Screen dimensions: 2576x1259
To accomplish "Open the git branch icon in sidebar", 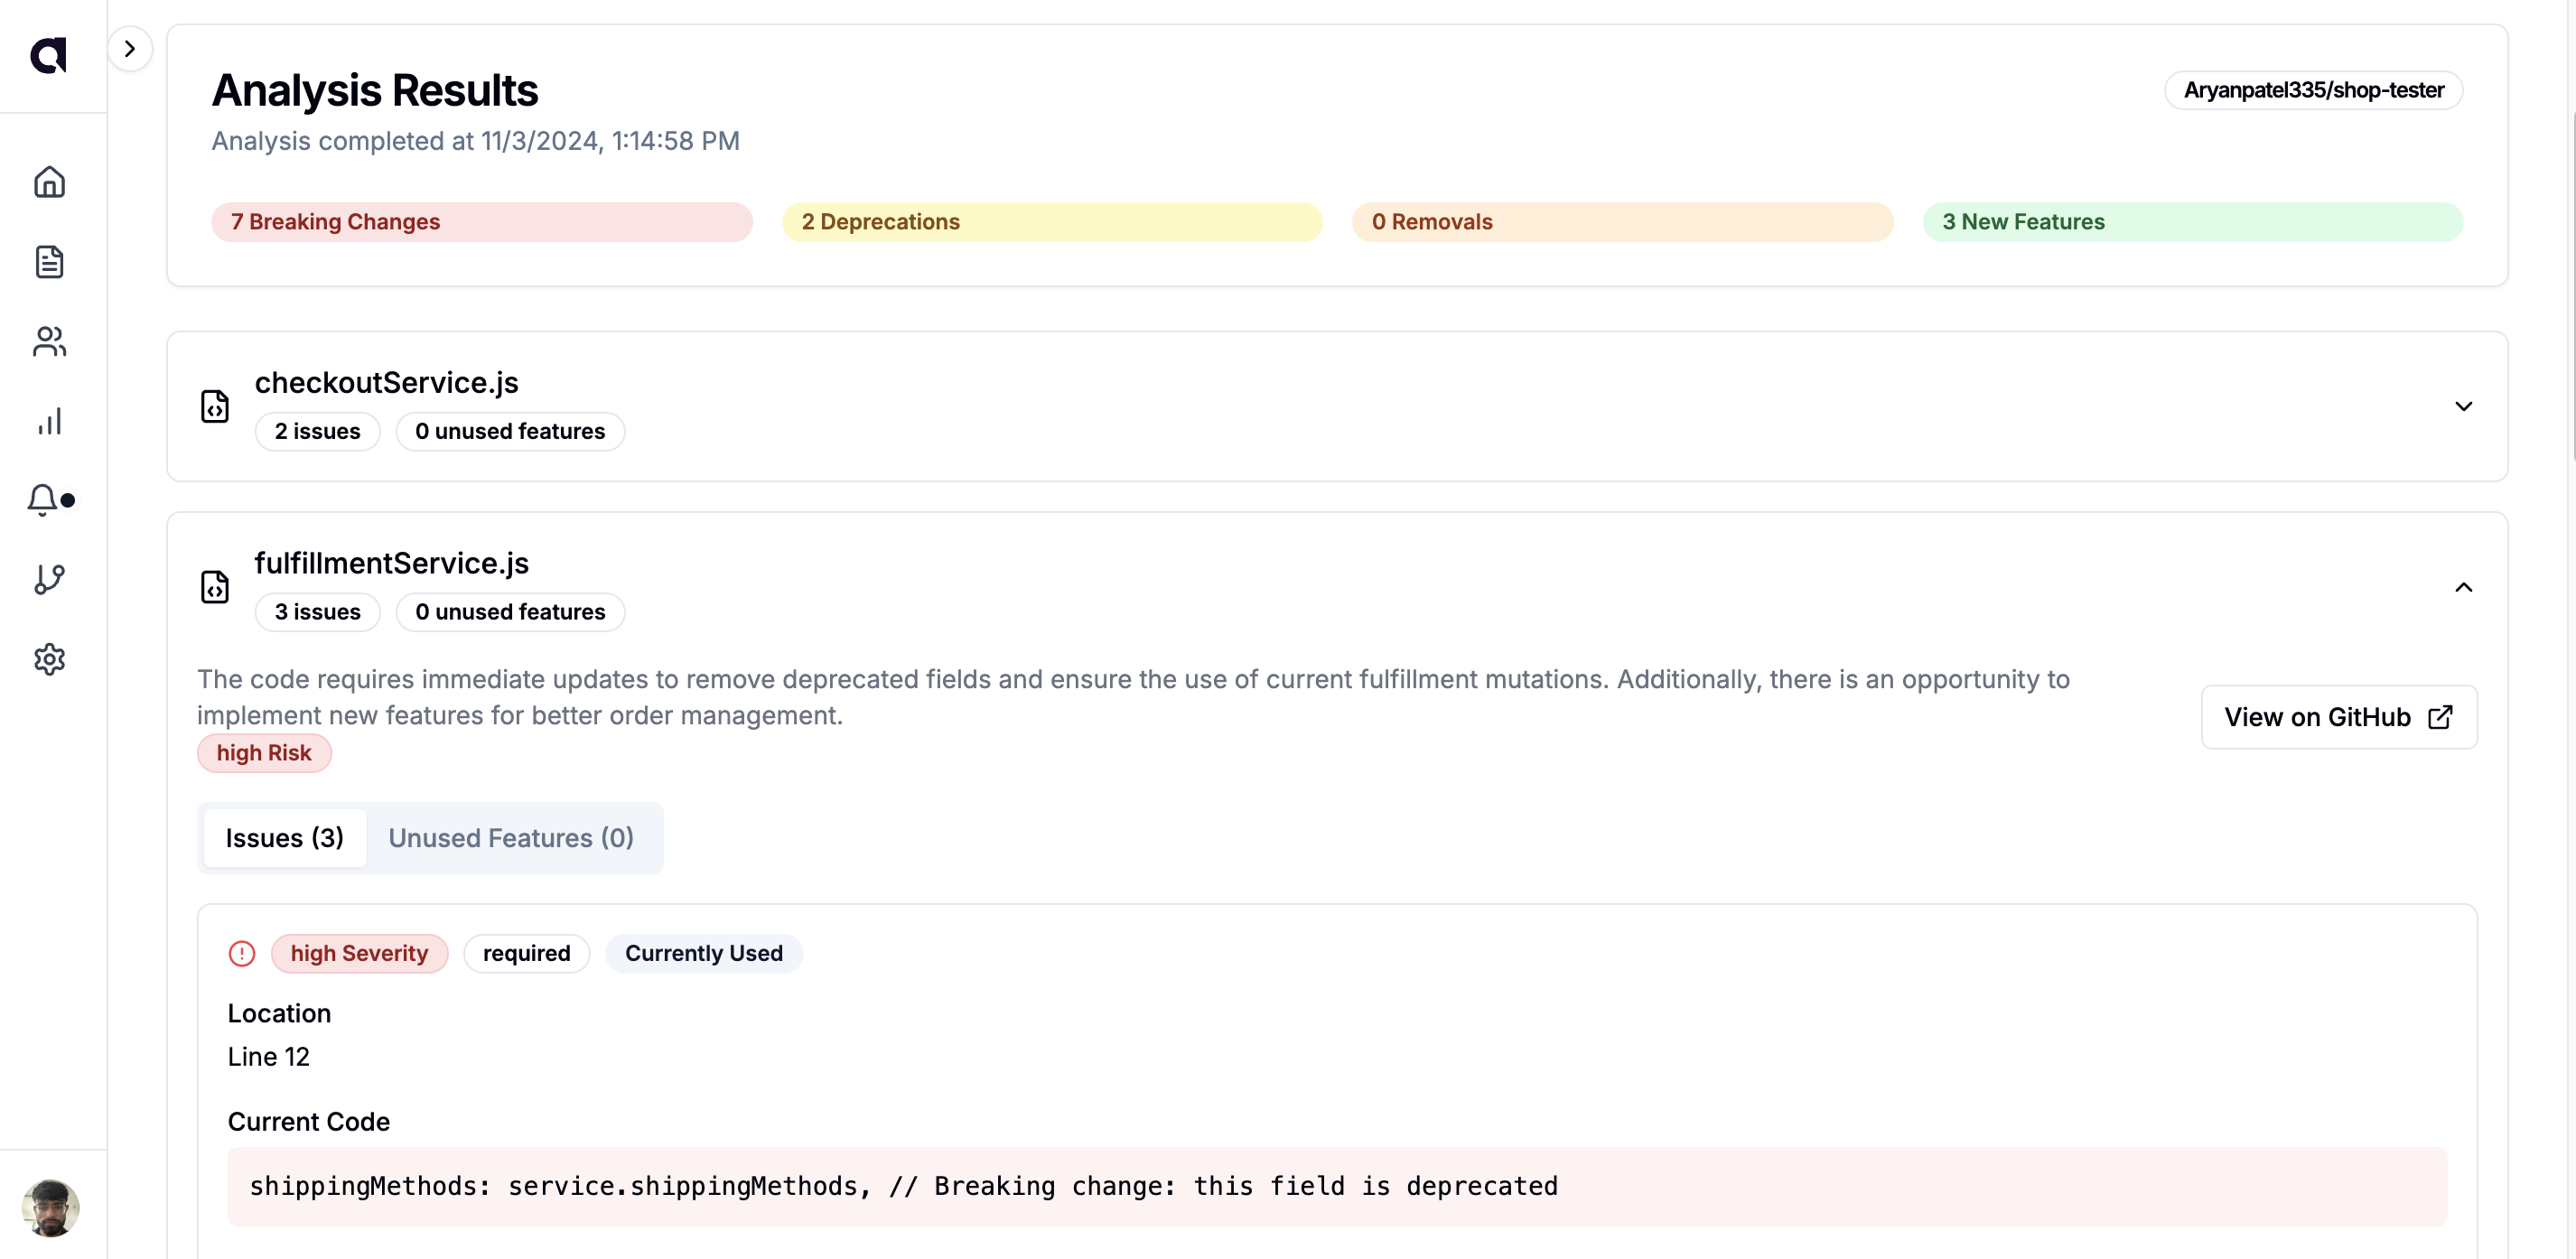I will tap(49, 579).
